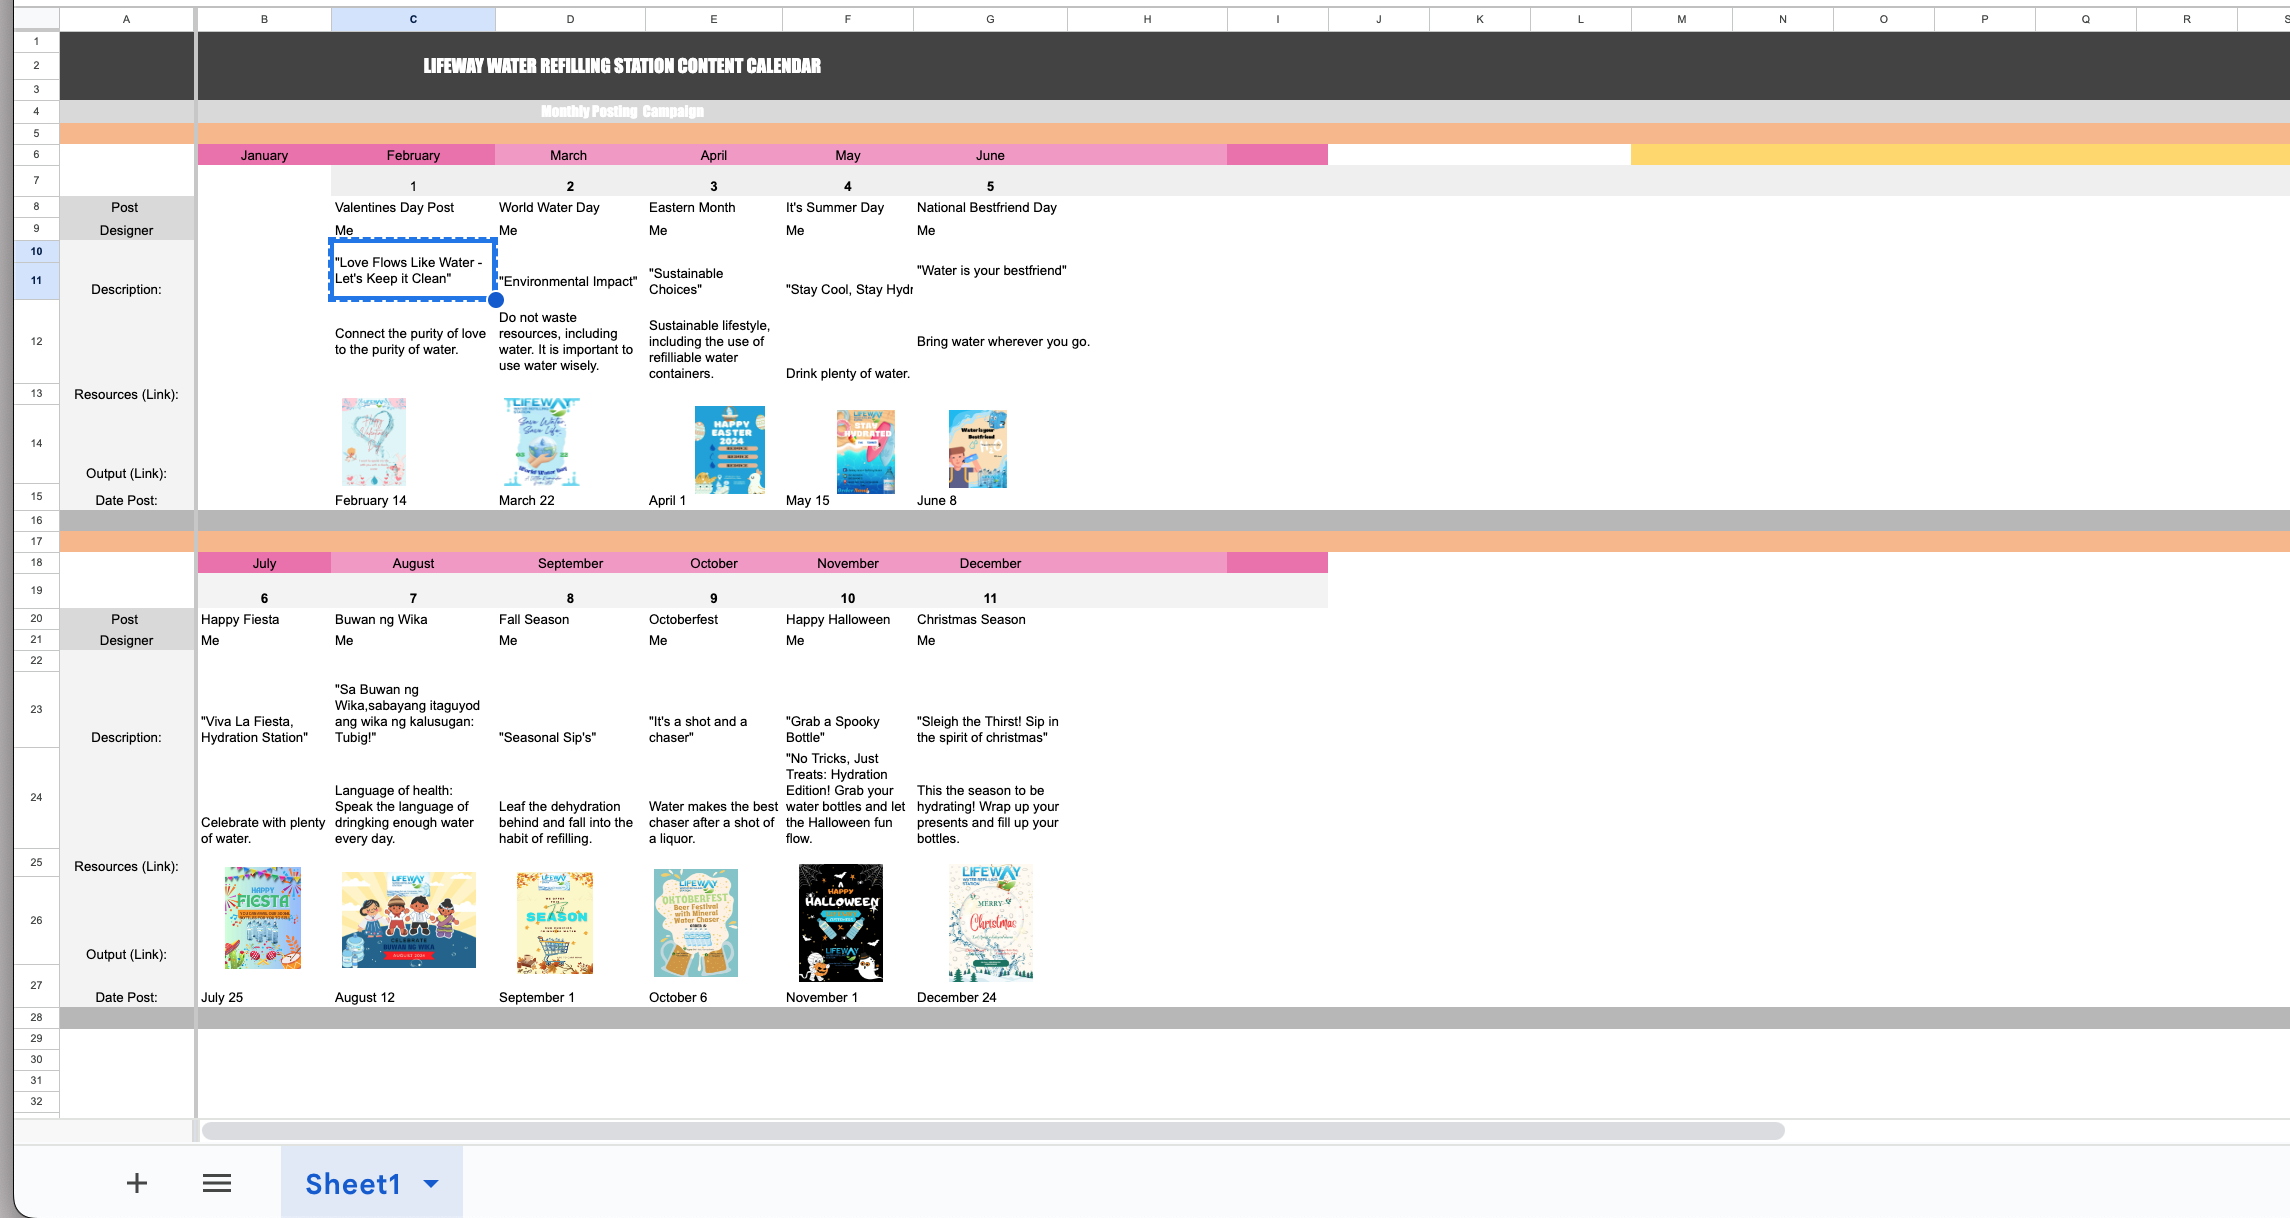Select column C header
Image resolution: width=2290 pixels, height=1218 pixels.
coord(413,19)
